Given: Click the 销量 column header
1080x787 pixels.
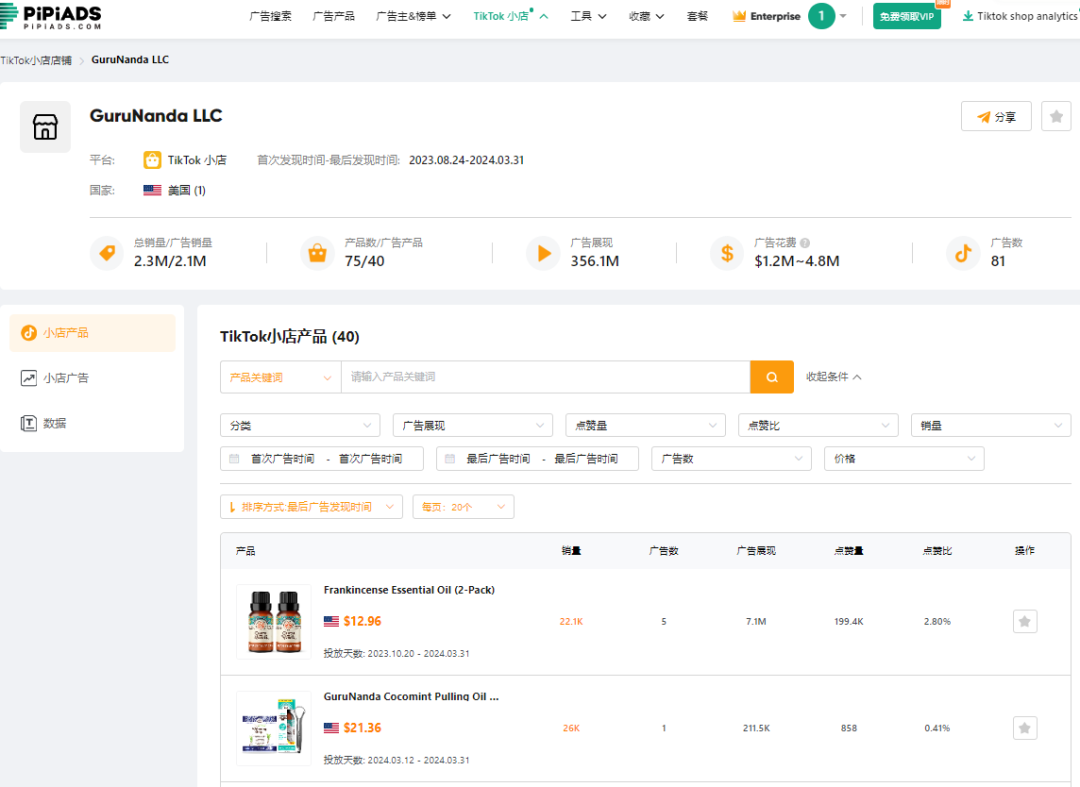Looking at the screenshot, I should tap(571, 551).
